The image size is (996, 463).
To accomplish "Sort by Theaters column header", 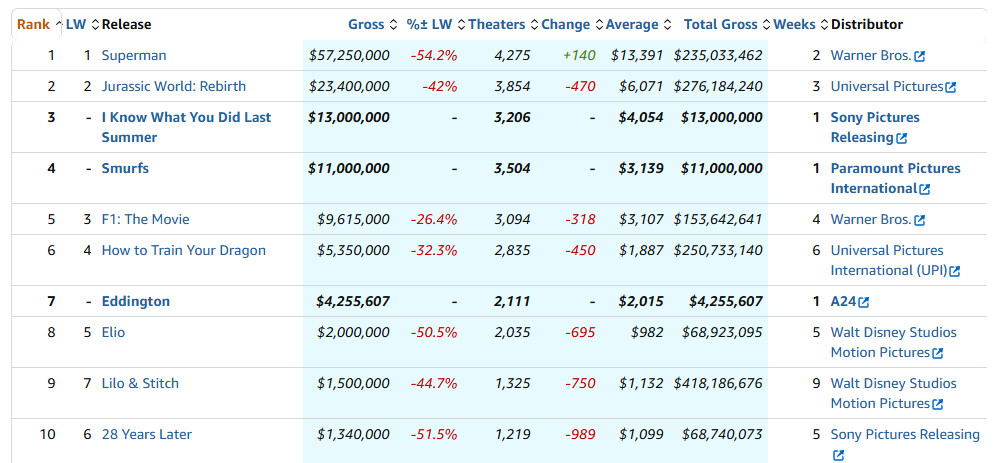I will pos(496,24).
